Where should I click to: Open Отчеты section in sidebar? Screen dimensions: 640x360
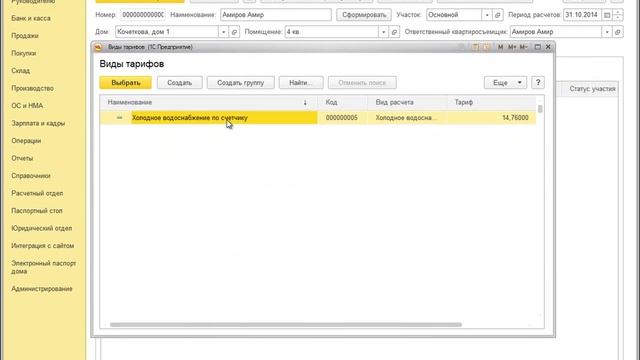[22, 158]
